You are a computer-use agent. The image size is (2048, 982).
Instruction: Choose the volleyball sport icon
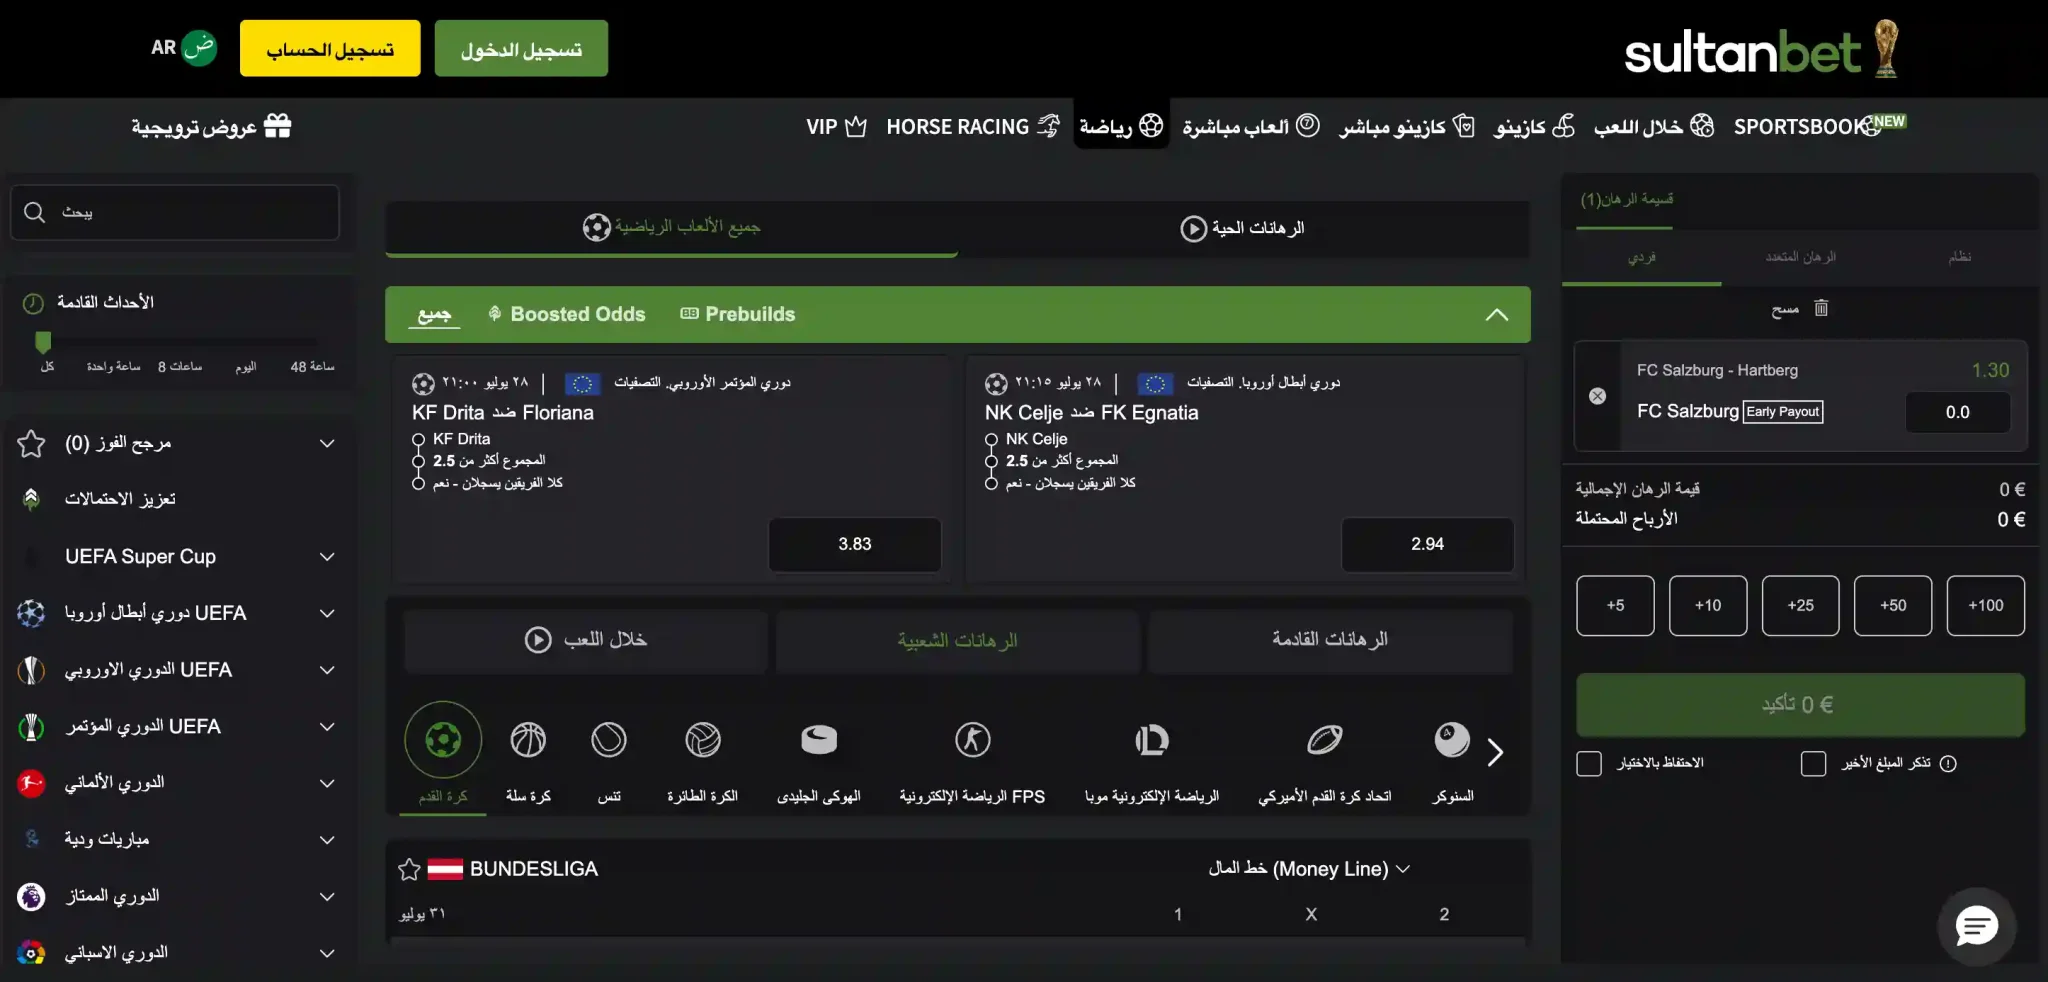(x=703, y=740)
